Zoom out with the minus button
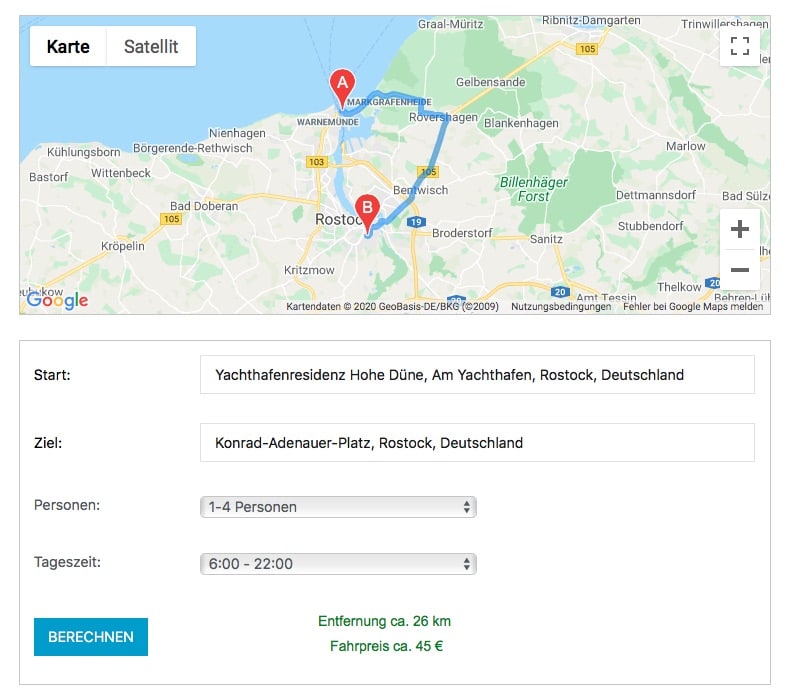Screen dimensions: 790x700 739,270
